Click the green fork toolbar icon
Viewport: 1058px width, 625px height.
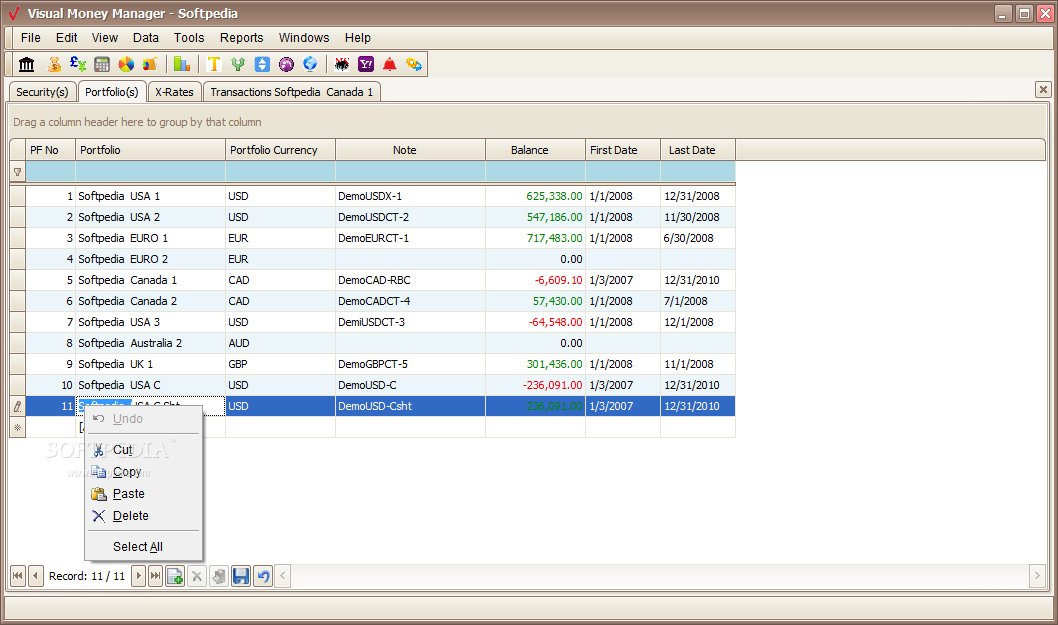[238, 64]
